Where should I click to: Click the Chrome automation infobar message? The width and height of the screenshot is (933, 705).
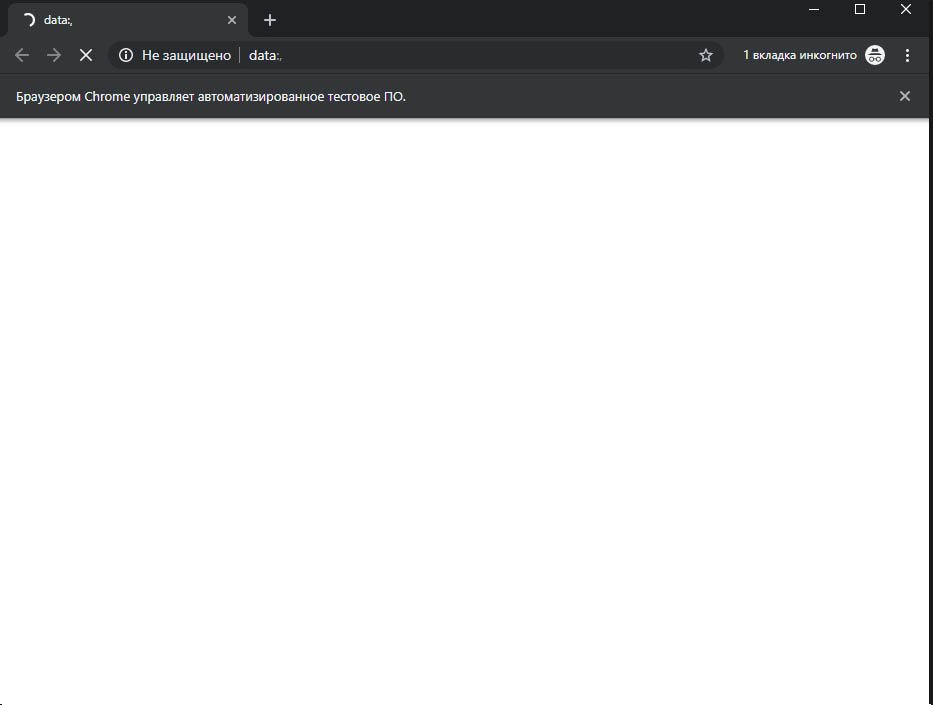pos(211,97)
